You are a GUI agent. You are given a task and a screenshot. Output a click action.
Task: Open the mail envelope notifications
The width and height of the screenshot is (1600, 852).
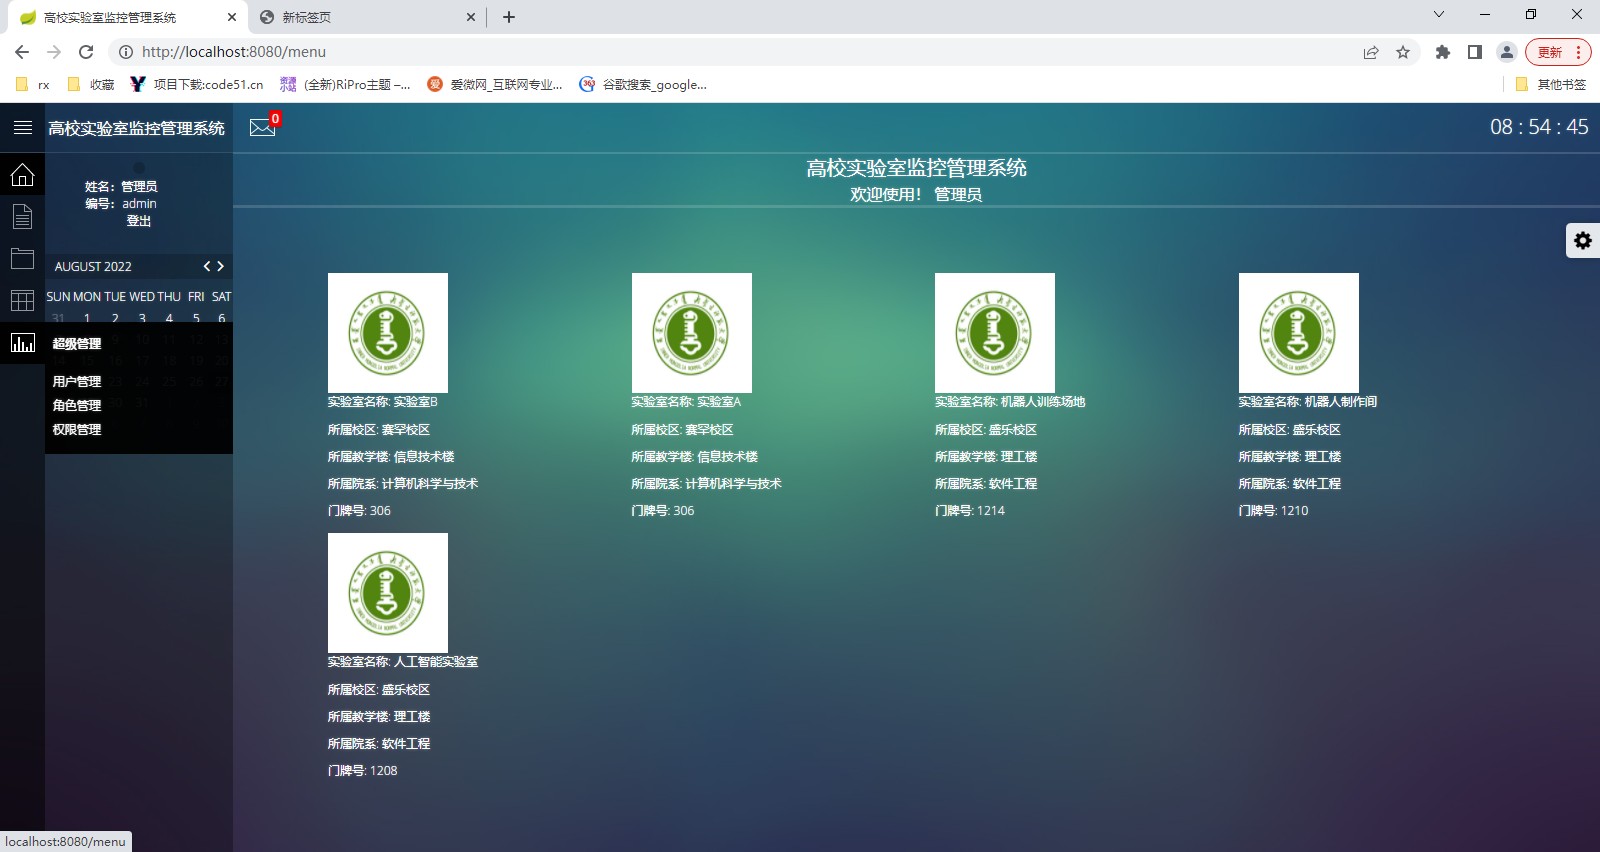[x=262, y=127]
